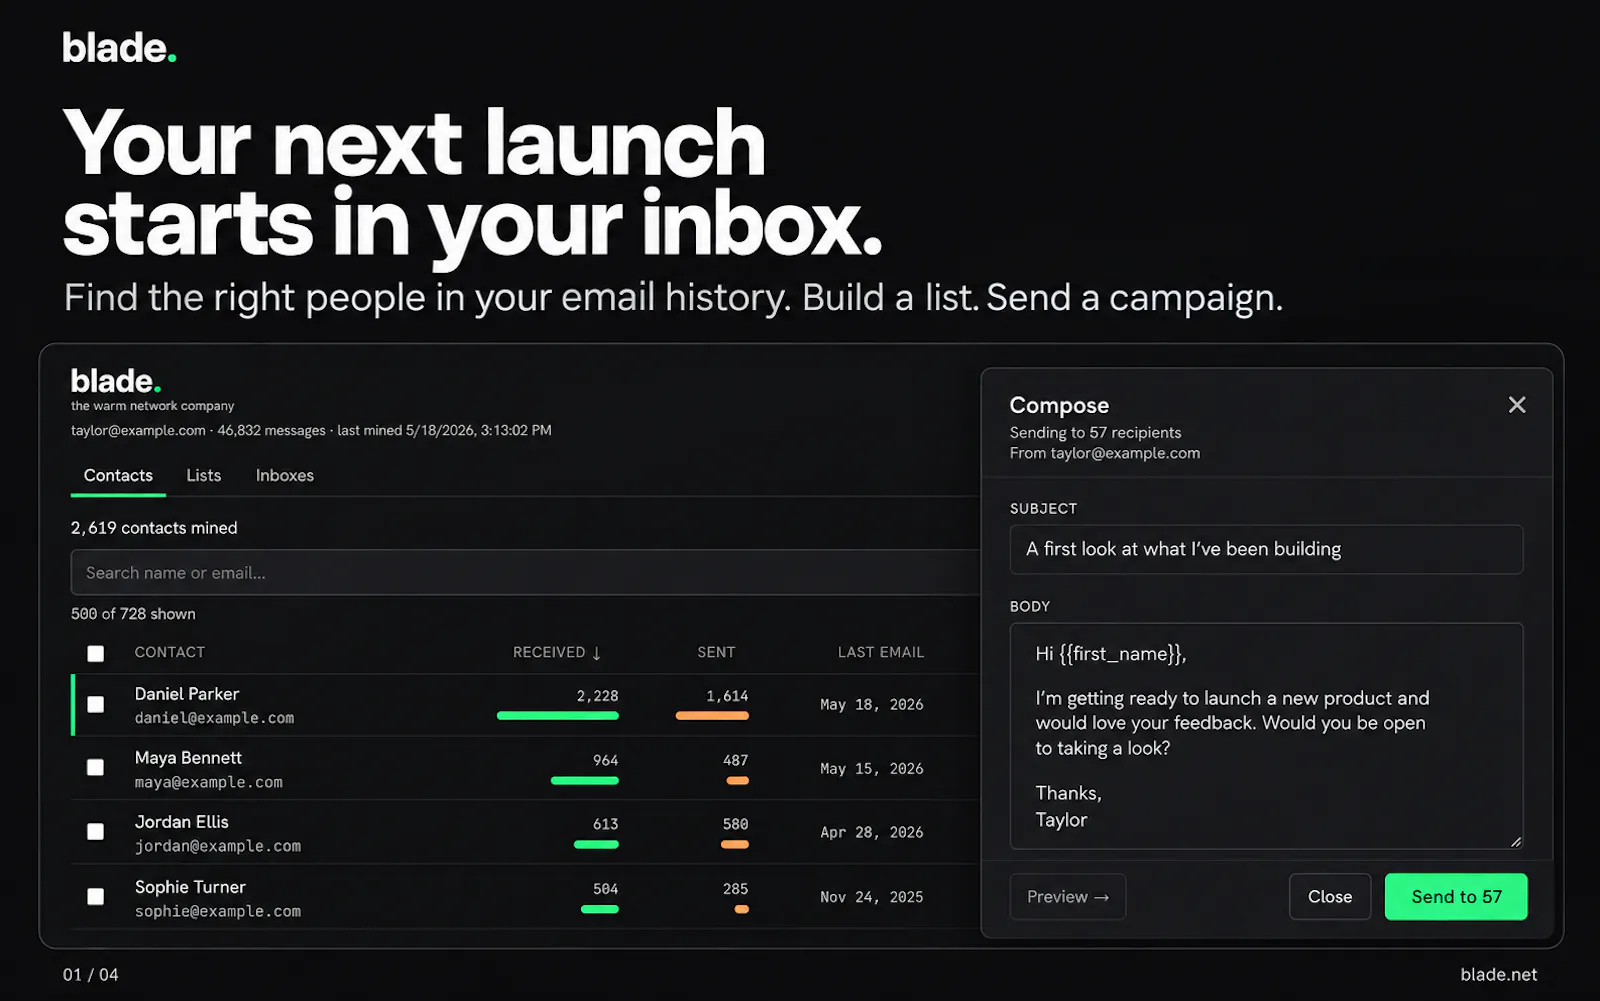This screenshot has width=1600, height=1001.
Task: Click the Jordan Ellis contact name
Action: (x=182, y=822)
